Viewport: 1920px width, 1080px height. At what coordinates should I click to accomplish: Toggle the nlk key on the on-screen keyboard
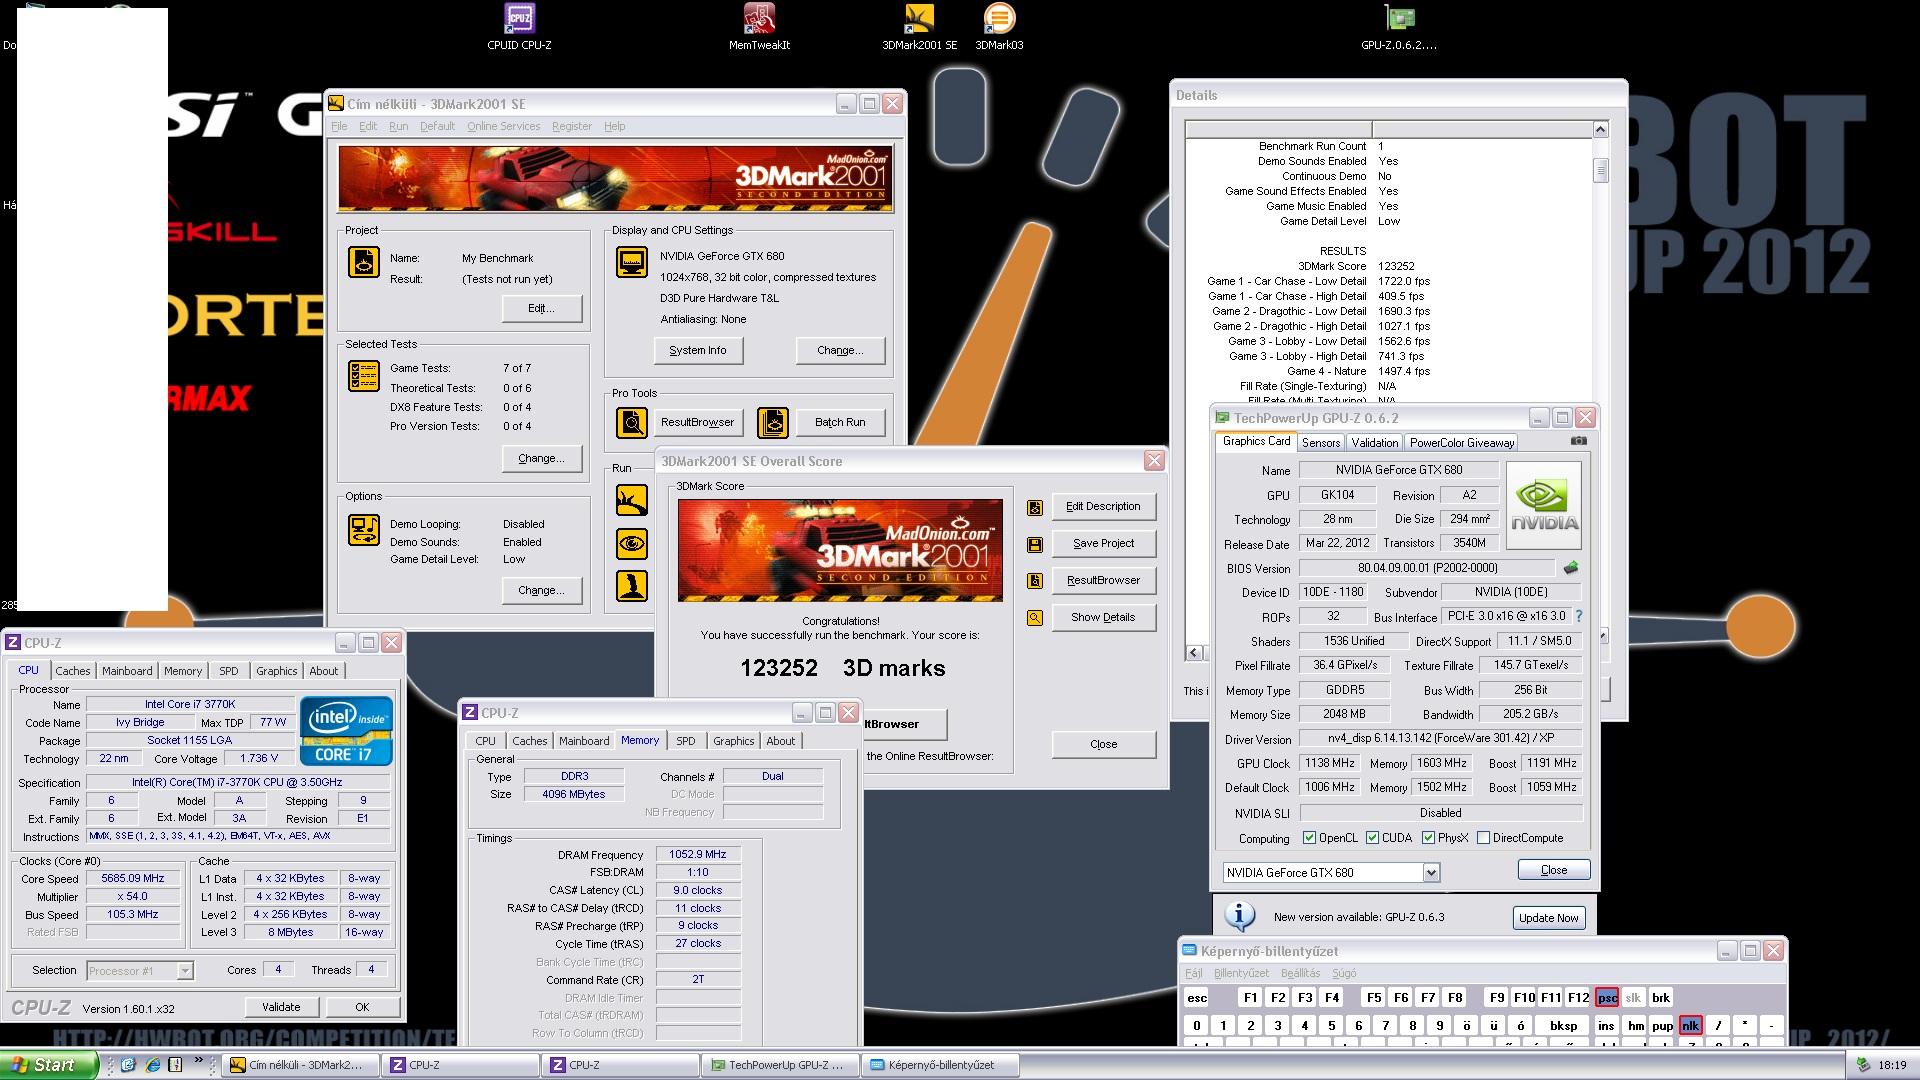pos(1690,1025)
